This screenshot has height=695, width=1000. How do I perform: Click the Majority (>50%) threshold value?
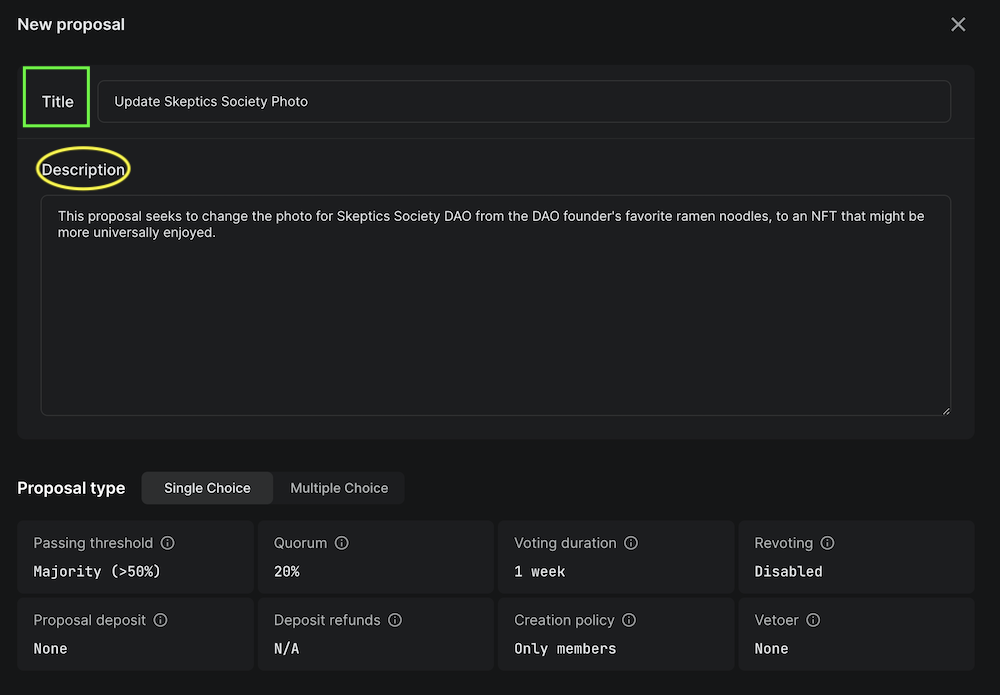pyautogui.click(x=97, y=571)
